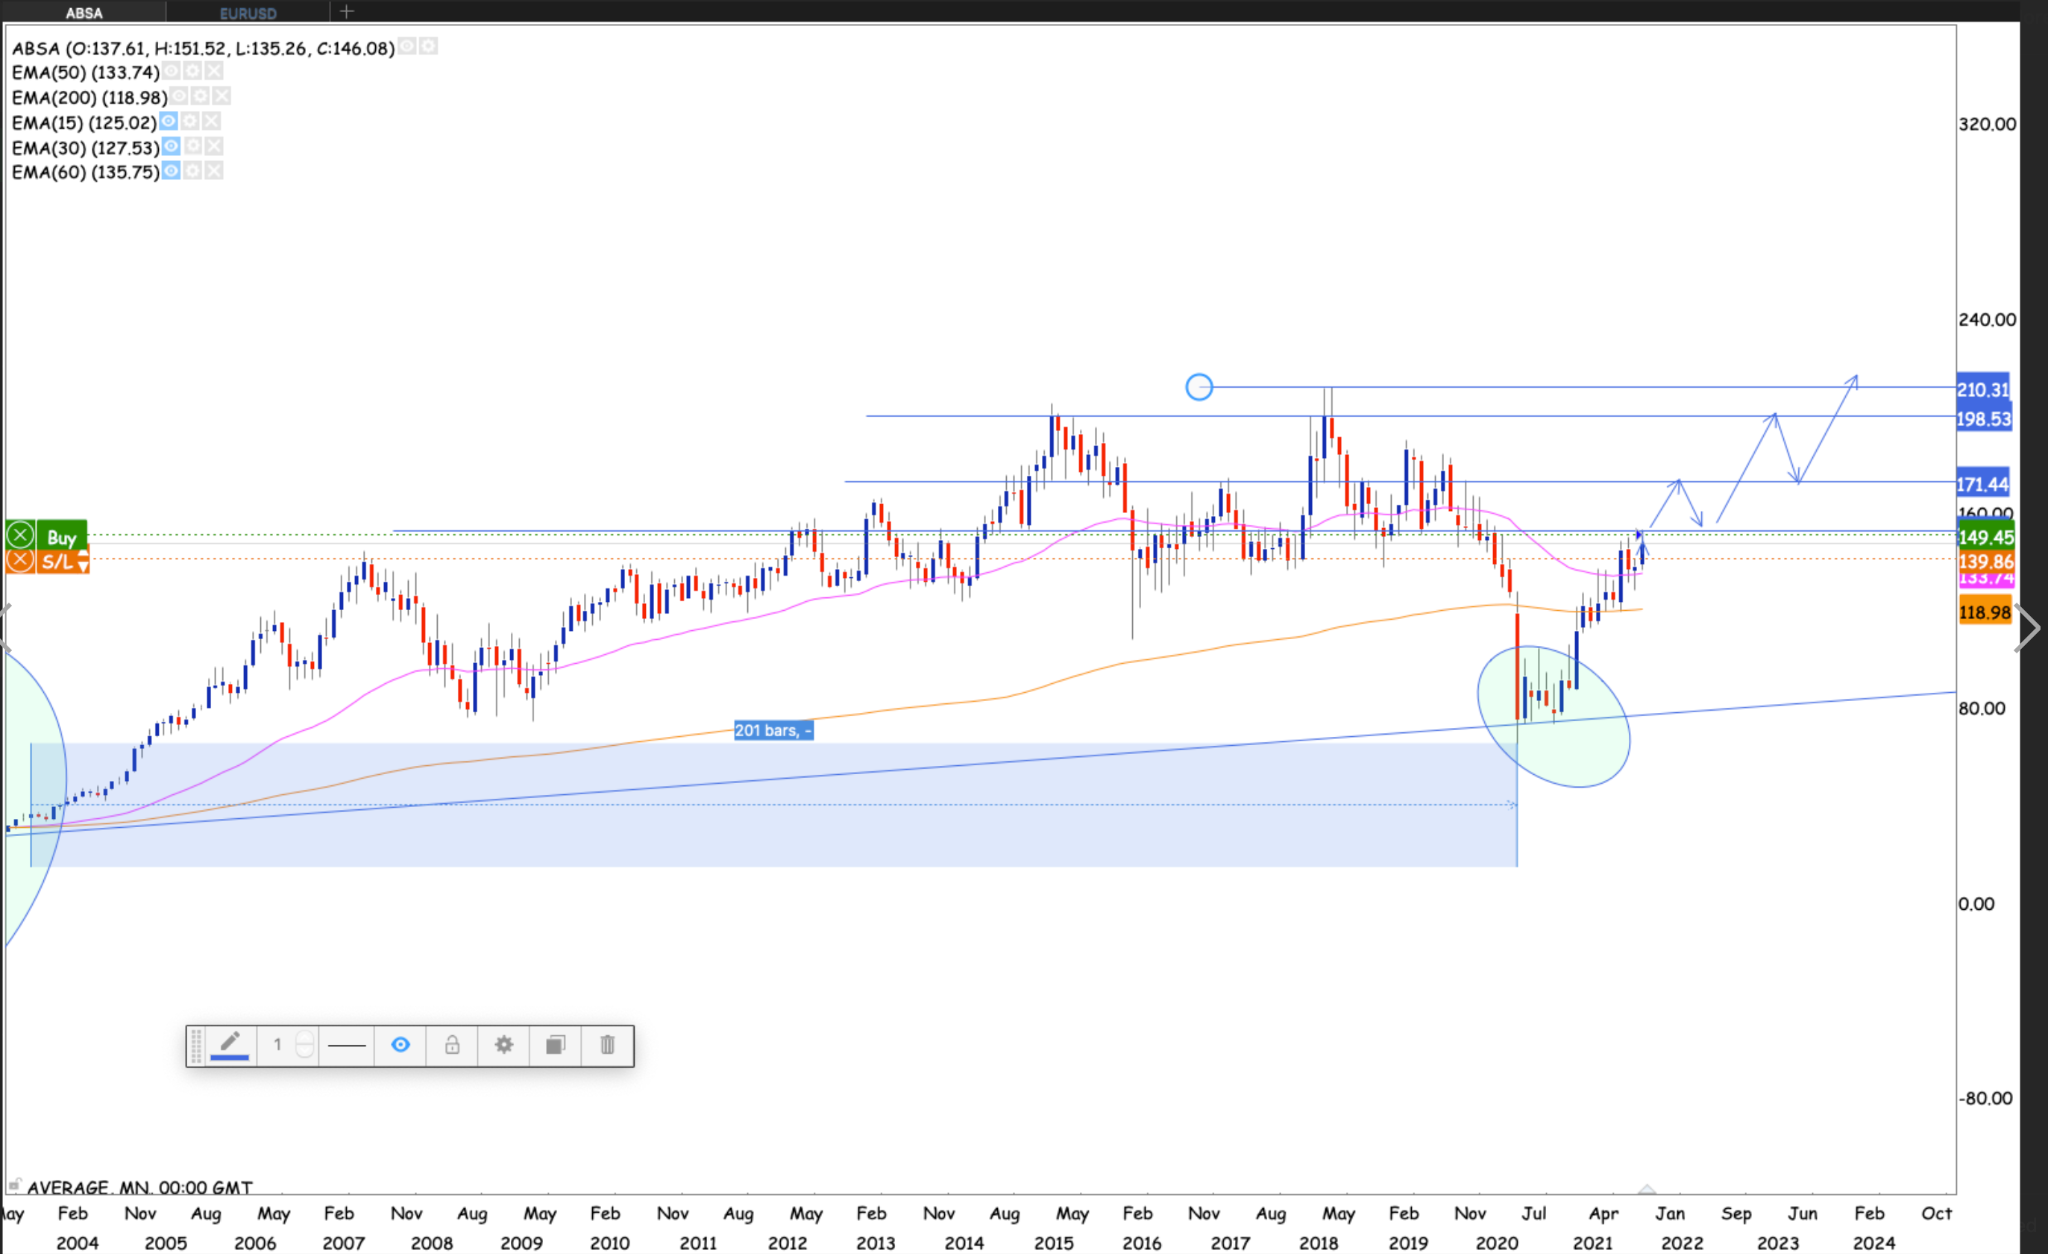The height and width of the screenshot is (1254, 2048).
Task: Increase line width with the stepper
Action: click(x=305, y=1038)
